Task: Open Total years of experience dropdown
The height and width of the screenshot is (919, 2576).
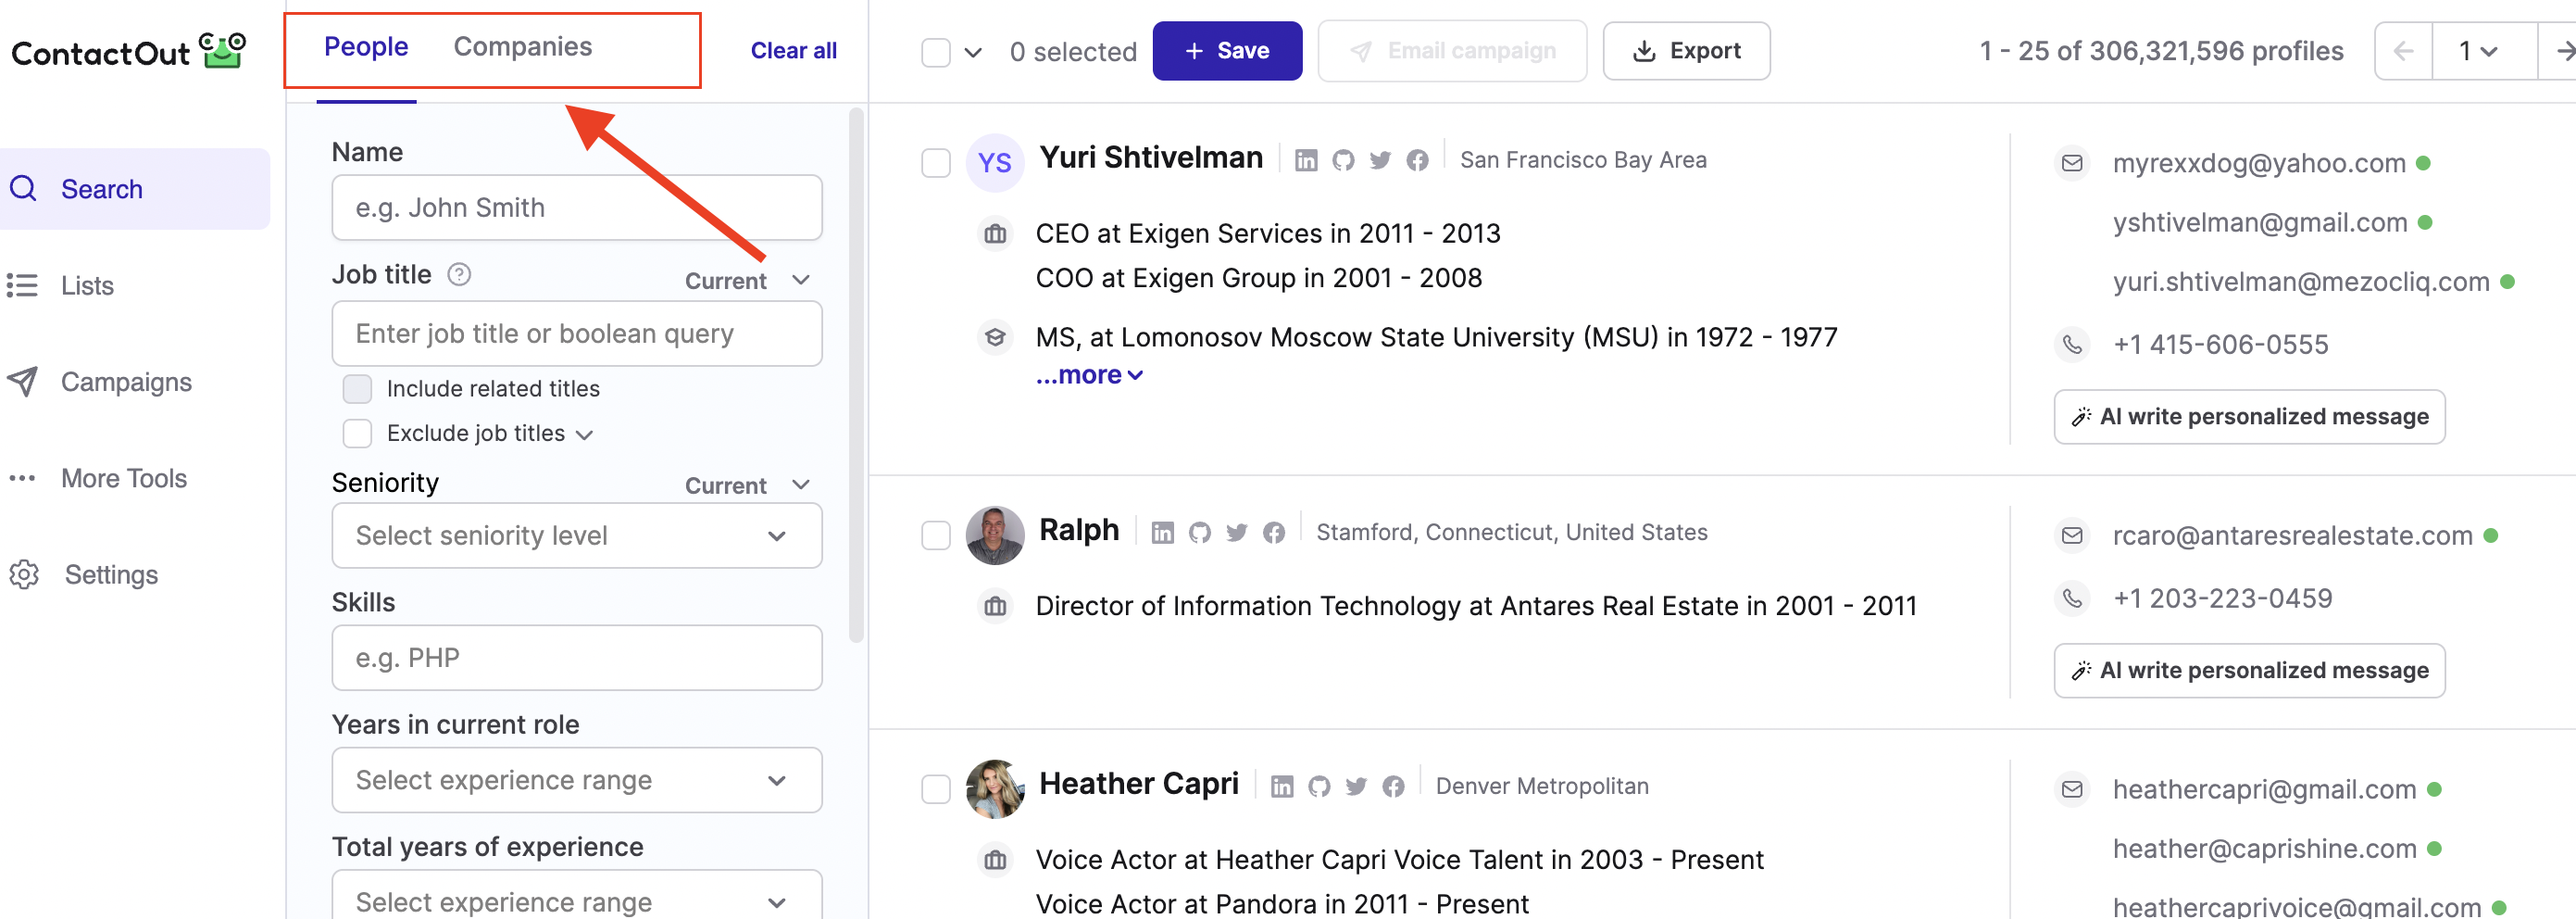Action: point(577,896)
